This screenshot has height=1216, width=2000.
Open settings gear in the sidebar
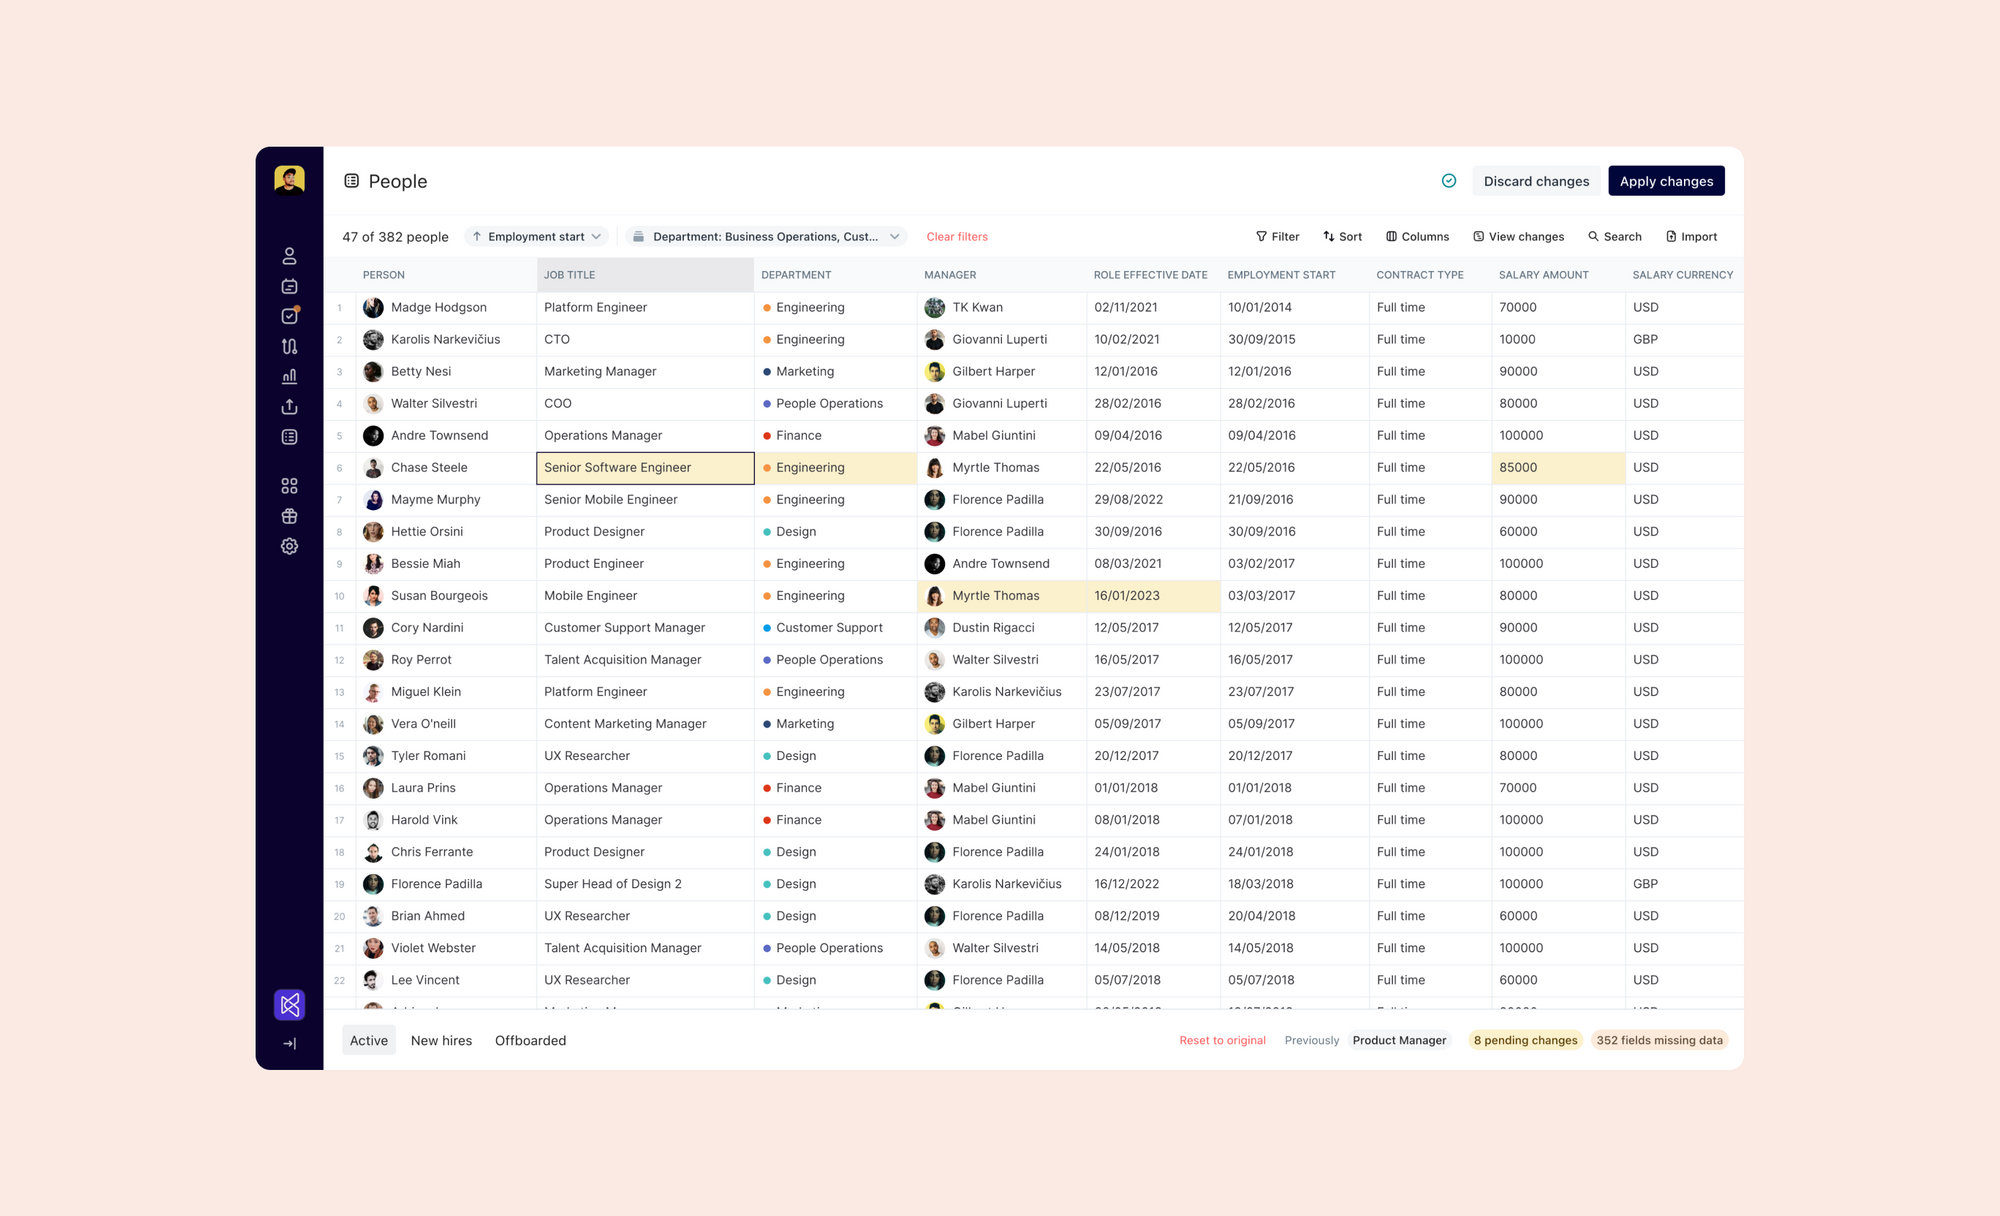click(289, 546)
